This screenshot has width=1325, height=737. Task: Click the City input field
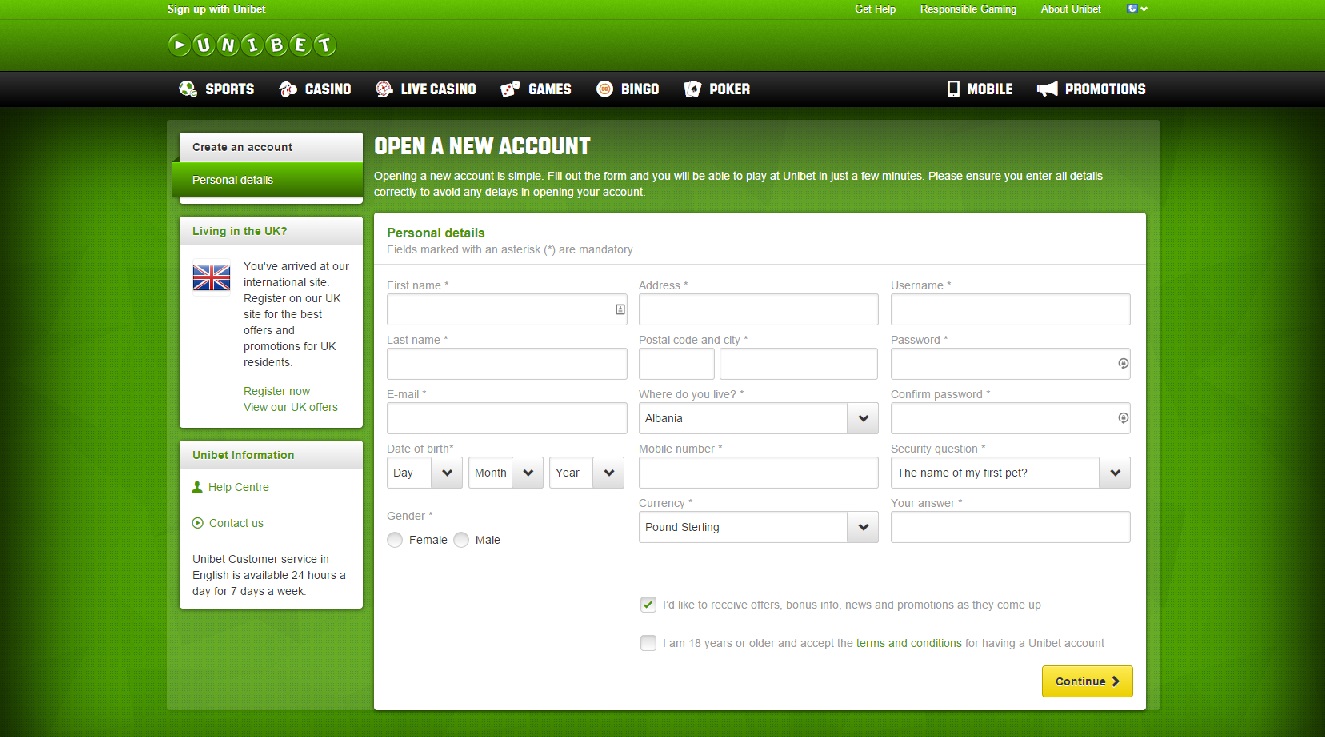799,364
